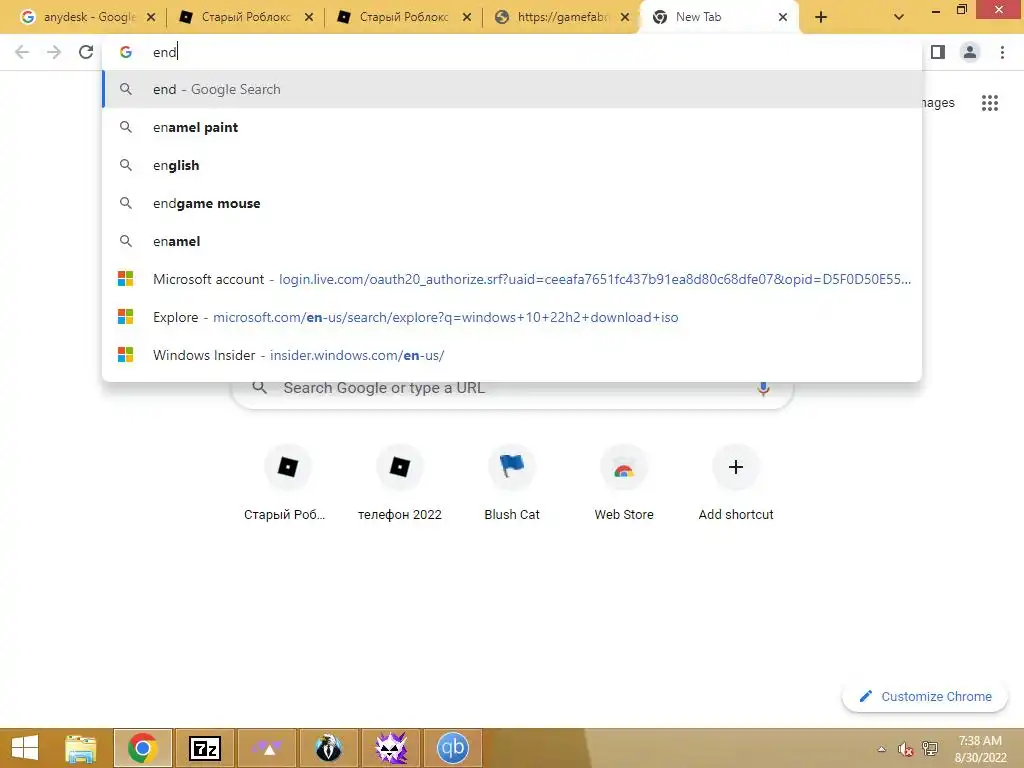Viewport: 1024px width, 768px height.
Task: Show hidden tray icons arrow
Action: pos(882,749)
